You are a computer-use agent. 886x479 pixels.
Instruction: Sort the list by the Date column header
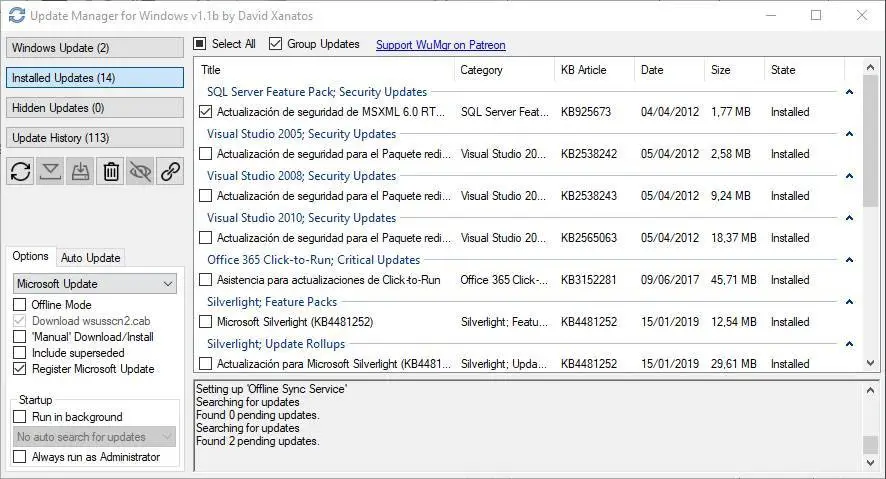[652, 70]
